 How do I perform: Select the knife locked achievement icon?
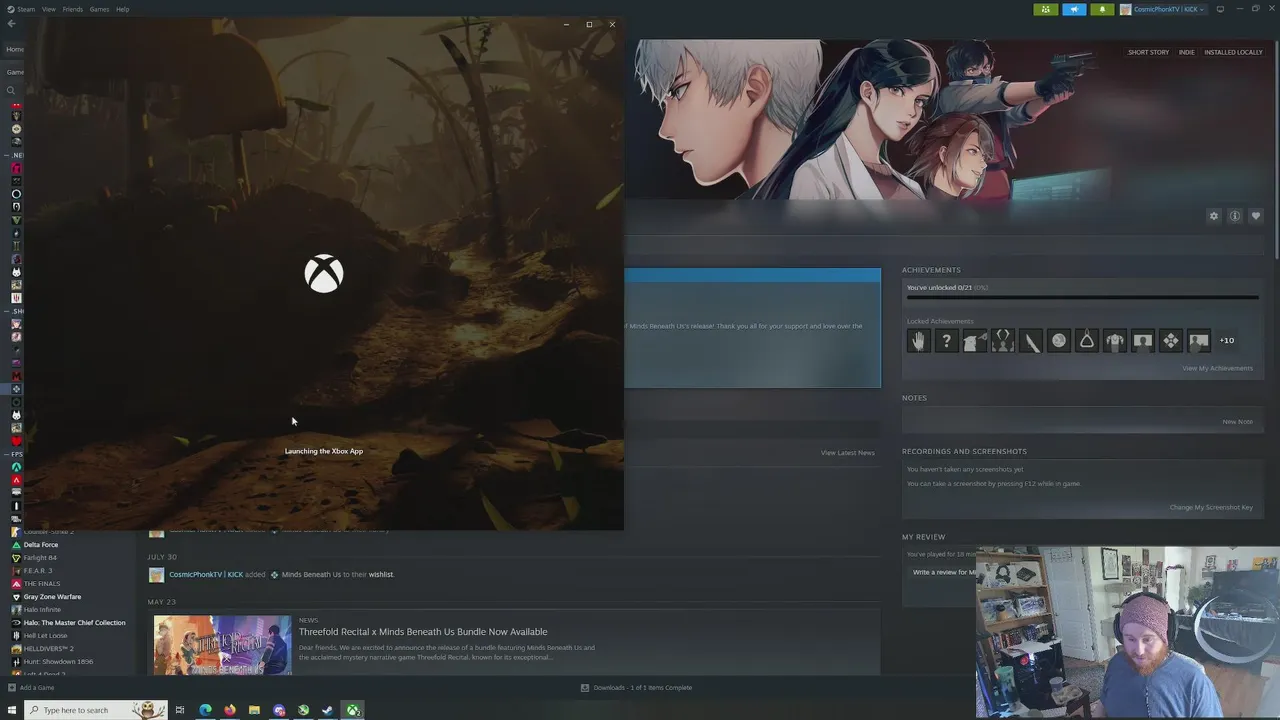tap(1030, 340)
